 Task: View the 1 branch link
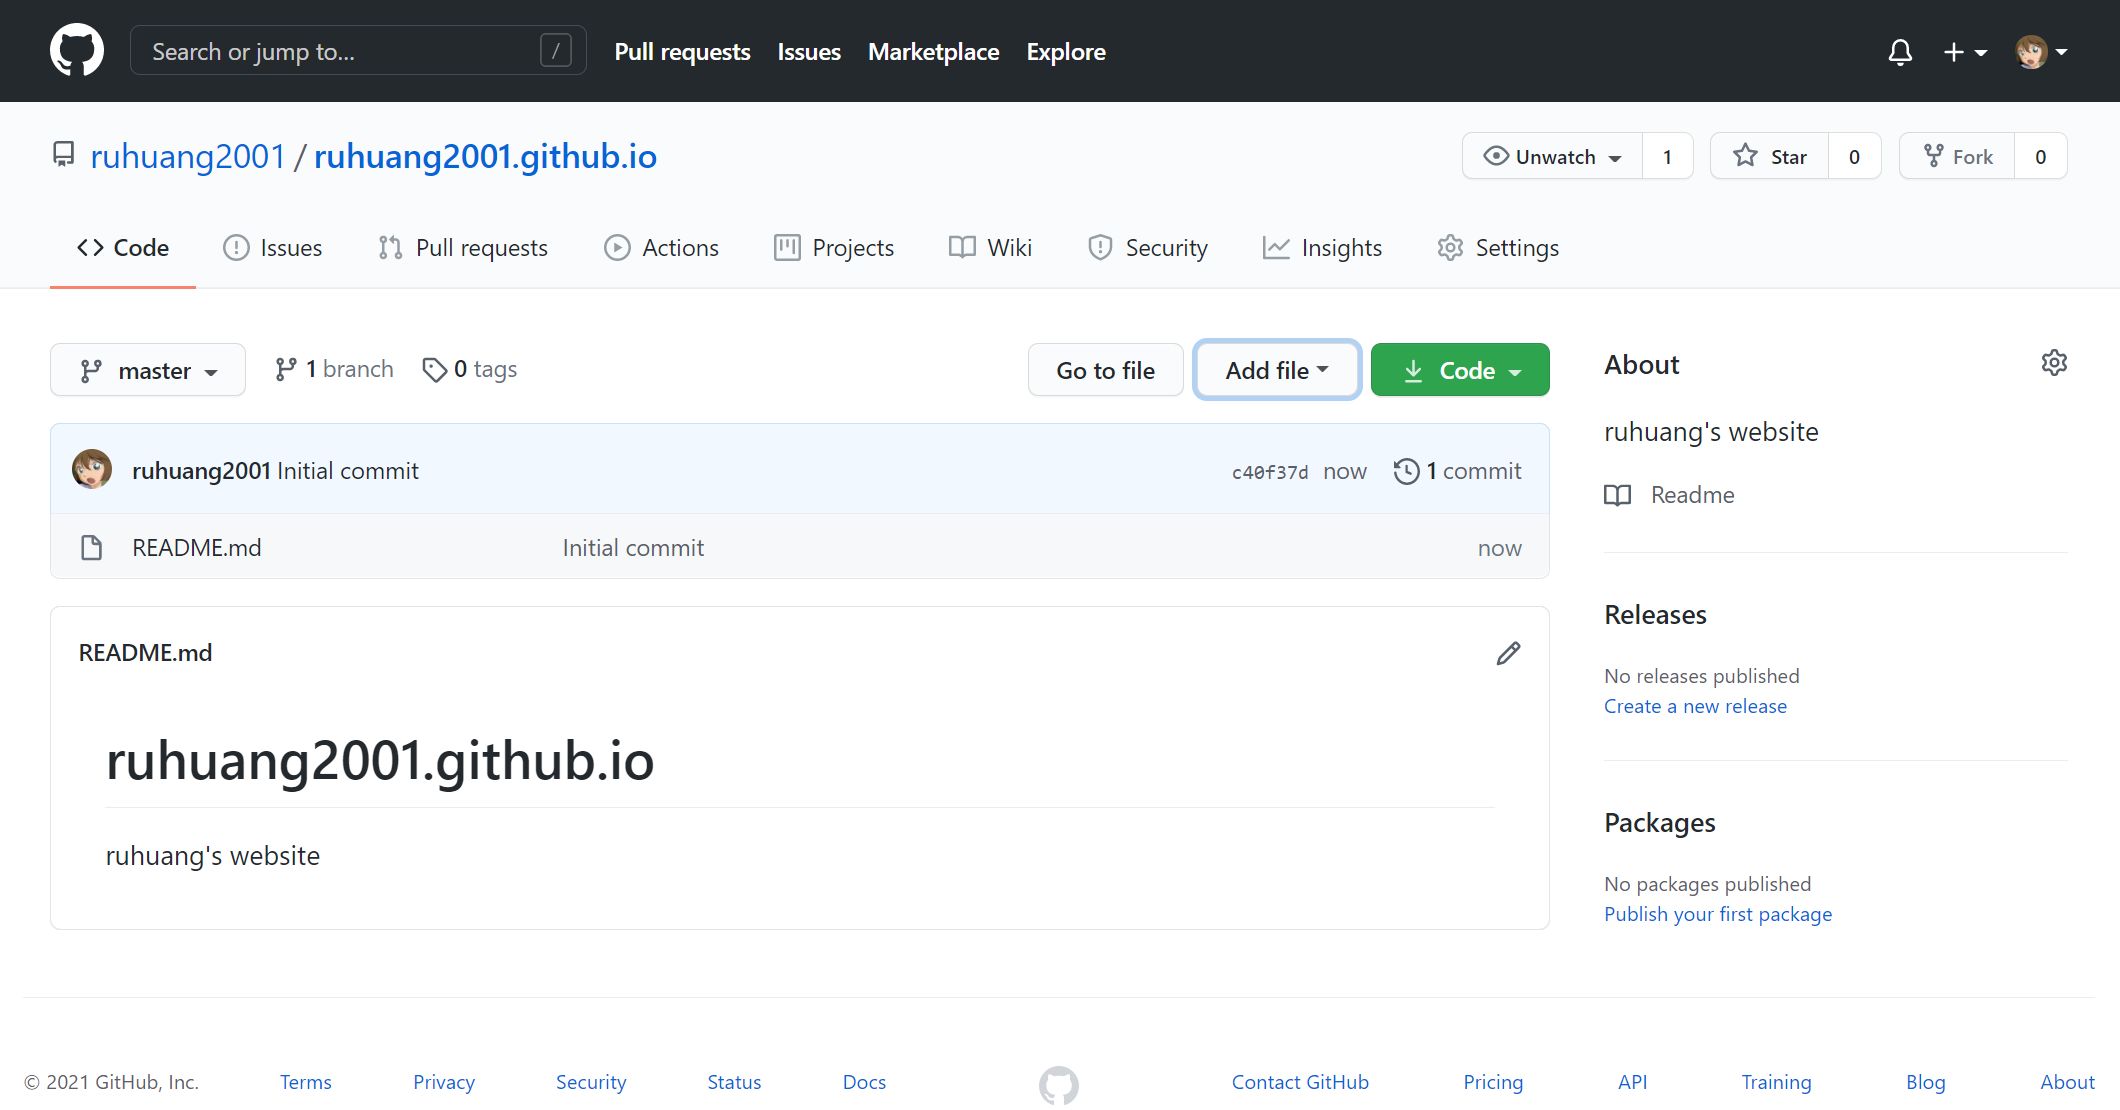334,369
